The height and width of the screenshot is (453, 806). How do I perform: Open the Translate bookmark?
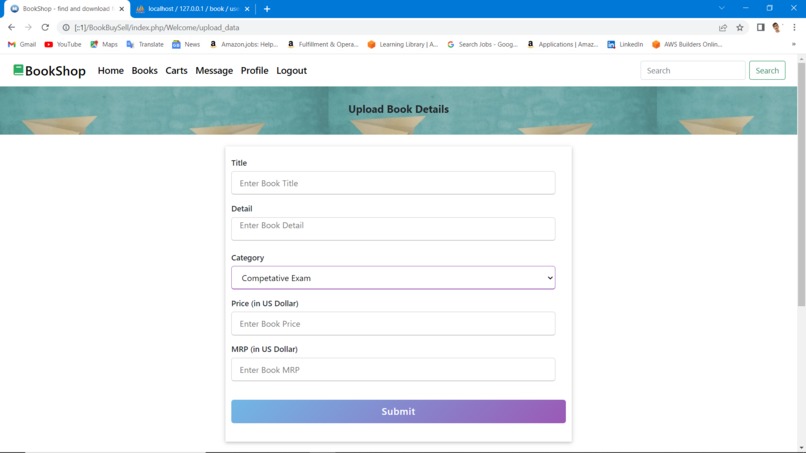[145, 44]
